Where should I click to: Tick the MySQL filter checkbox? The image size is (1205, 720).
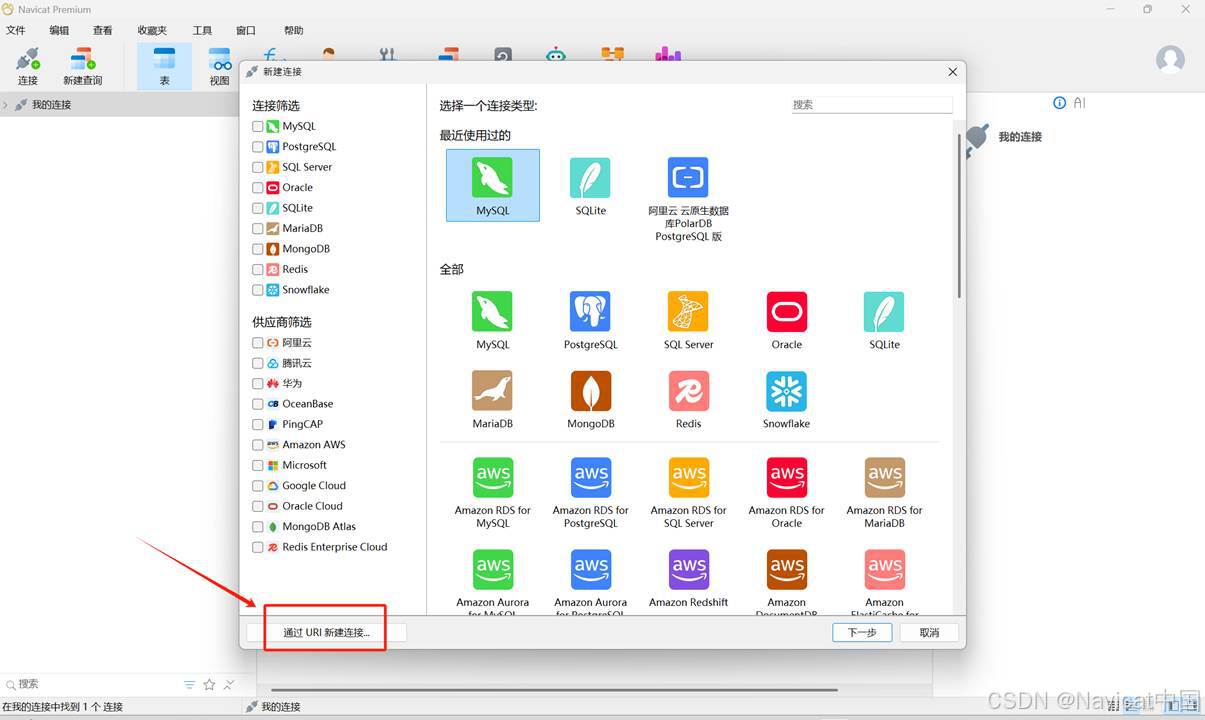point(258,127)
